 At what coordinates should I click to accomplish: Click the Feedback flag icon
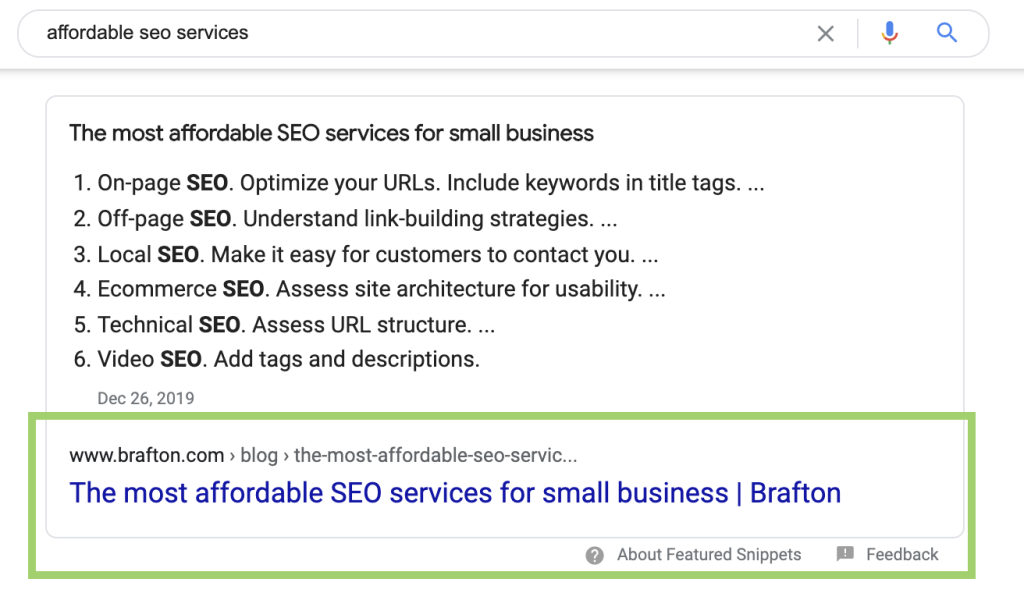pyautogui.click(x=845, y=554)
